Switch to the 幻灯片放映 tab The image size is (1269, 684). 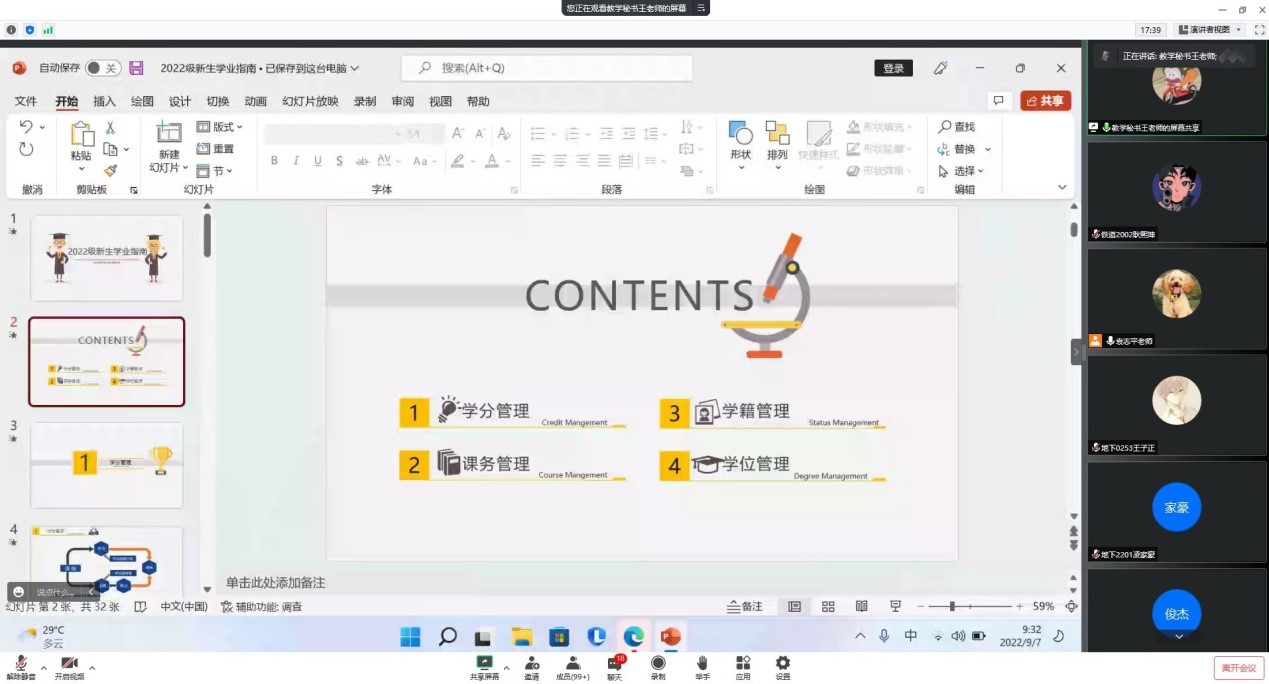(x=310, y=101)
